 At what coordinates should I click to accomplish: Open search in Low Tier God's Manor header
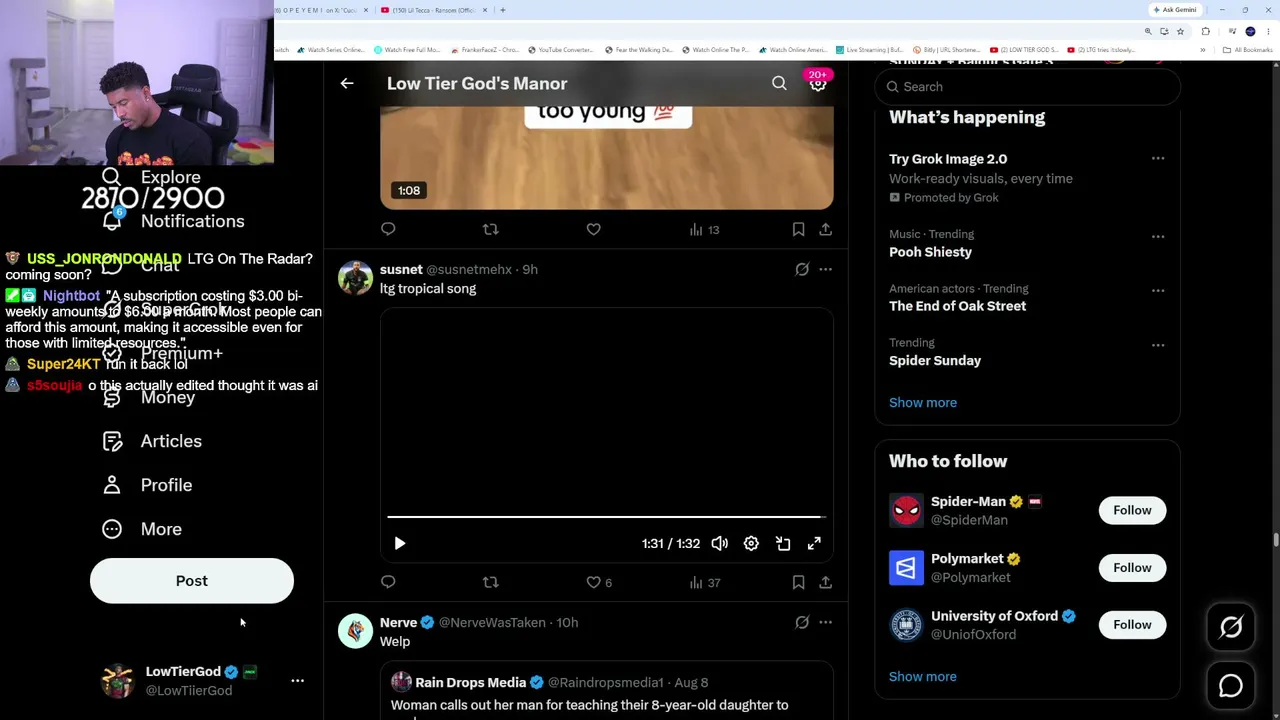[x=779, y=84]
